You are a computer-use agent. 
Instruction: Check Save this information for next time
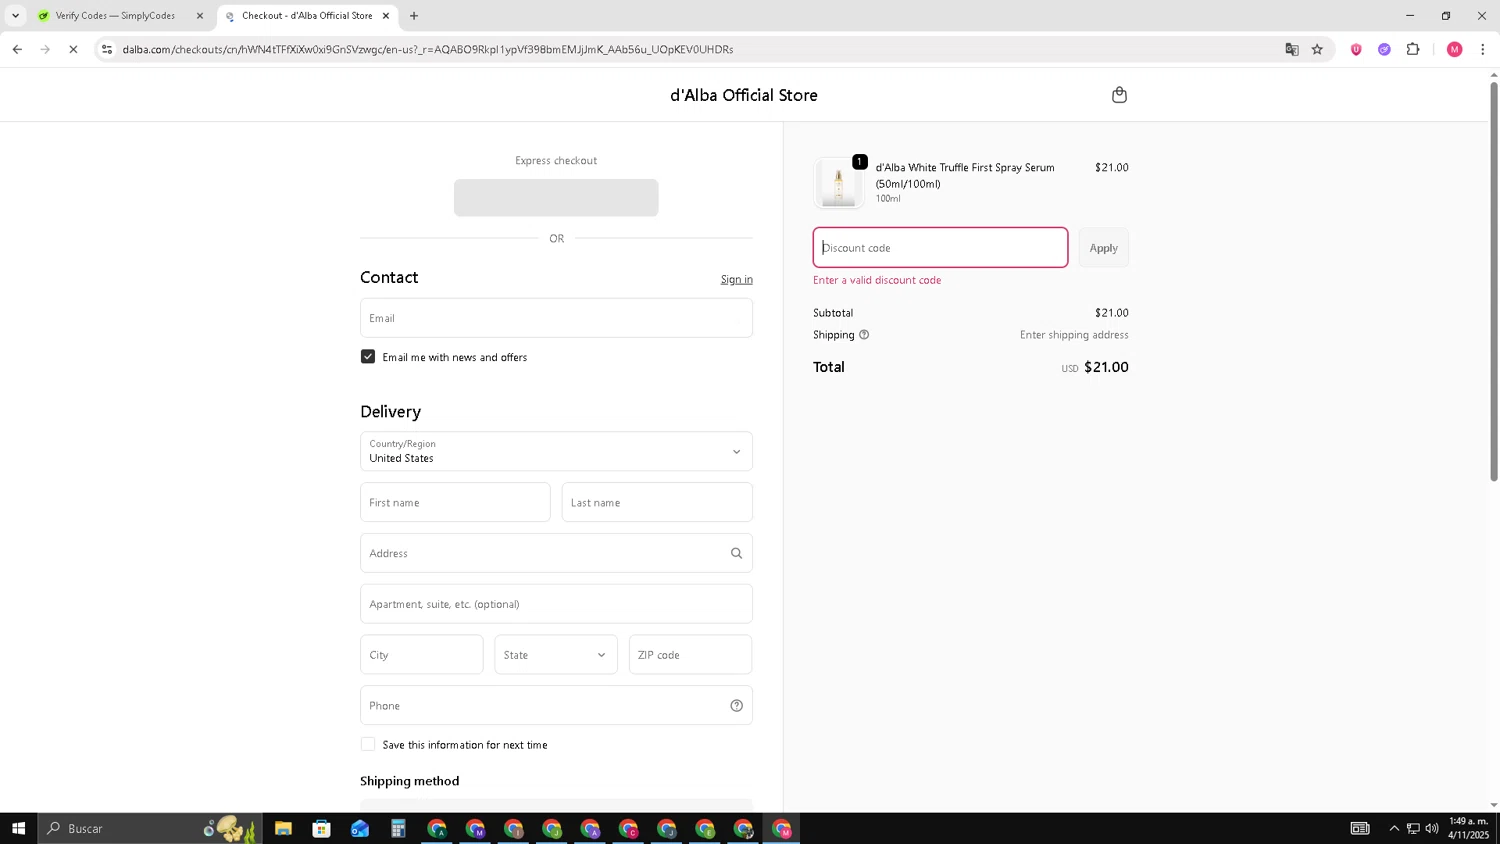click(x=368, y=744)
